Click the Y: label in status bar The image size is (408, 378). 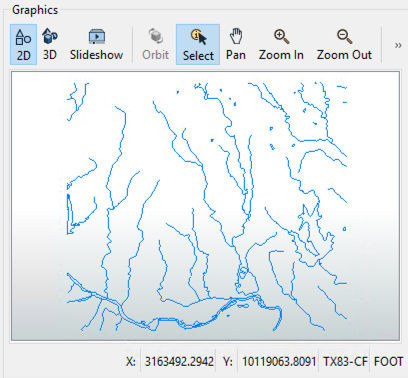(227, 361)
